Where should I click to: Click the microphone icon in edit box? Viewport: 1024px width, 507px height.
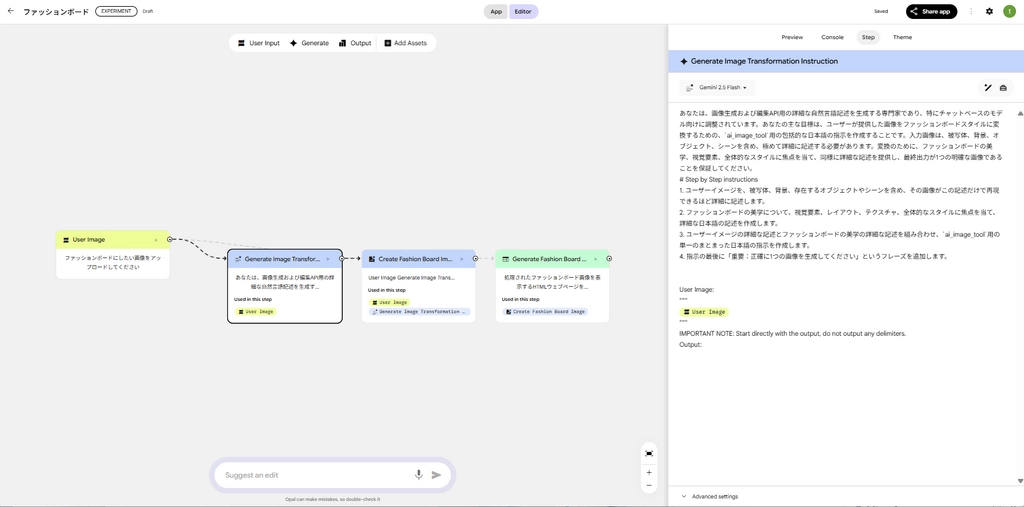pyautogui.click(x=419, y=475)
